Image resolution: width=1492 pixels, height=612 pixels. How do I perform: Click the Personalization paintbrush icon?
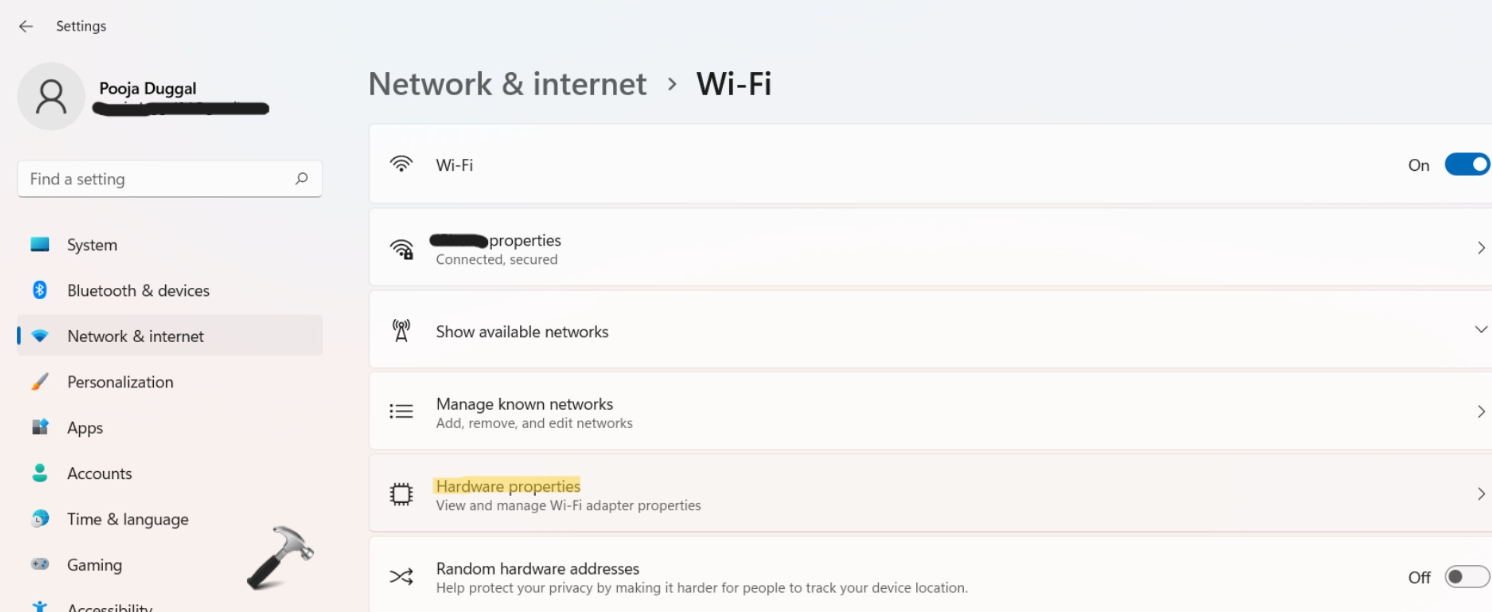40,382
